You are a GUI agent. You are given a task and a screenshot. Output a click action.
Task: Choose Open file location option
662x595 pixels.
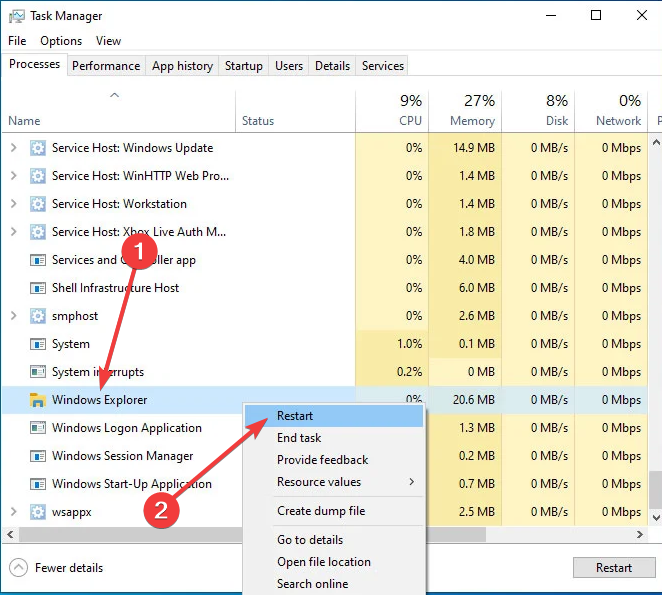point(334,562)
